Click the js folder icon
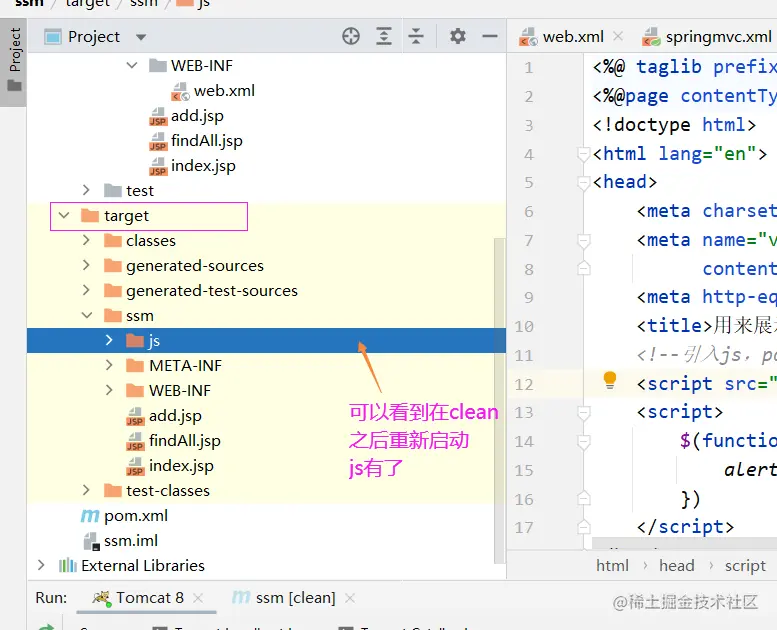 (x=135, y=341)
